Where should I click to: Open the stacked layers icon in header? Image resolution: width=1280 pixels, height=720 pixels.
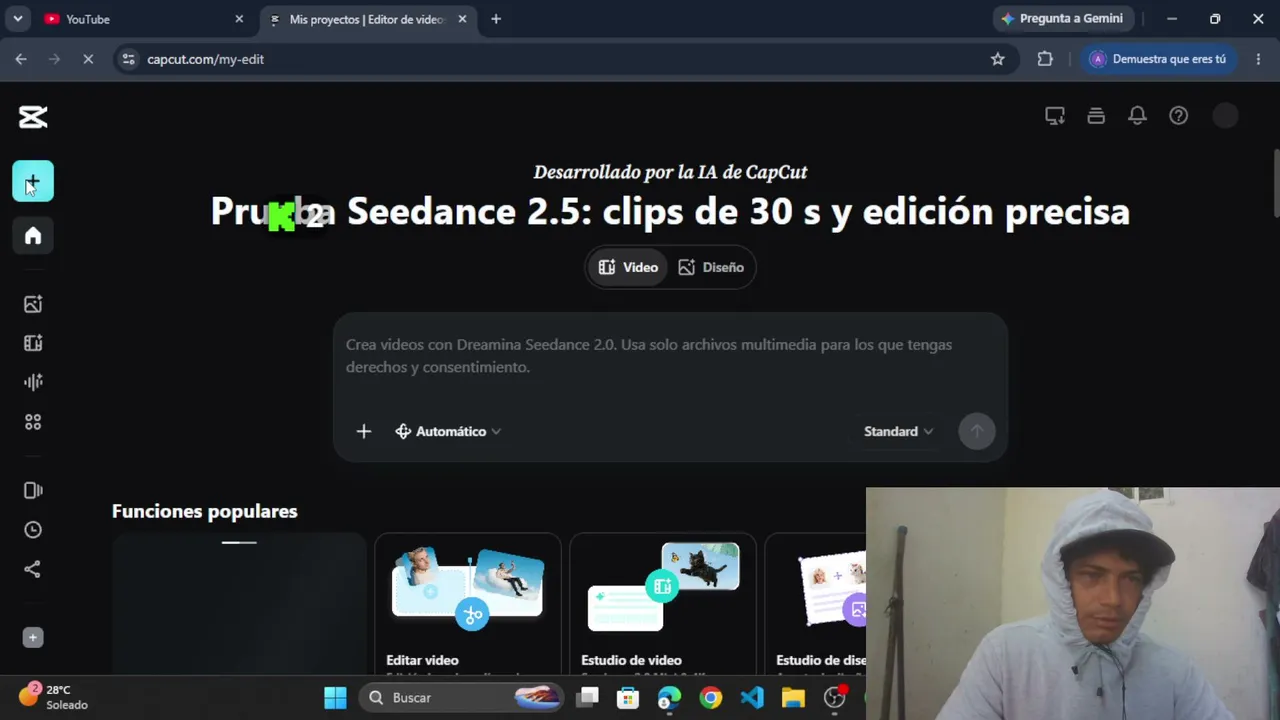click(1096, 116)
